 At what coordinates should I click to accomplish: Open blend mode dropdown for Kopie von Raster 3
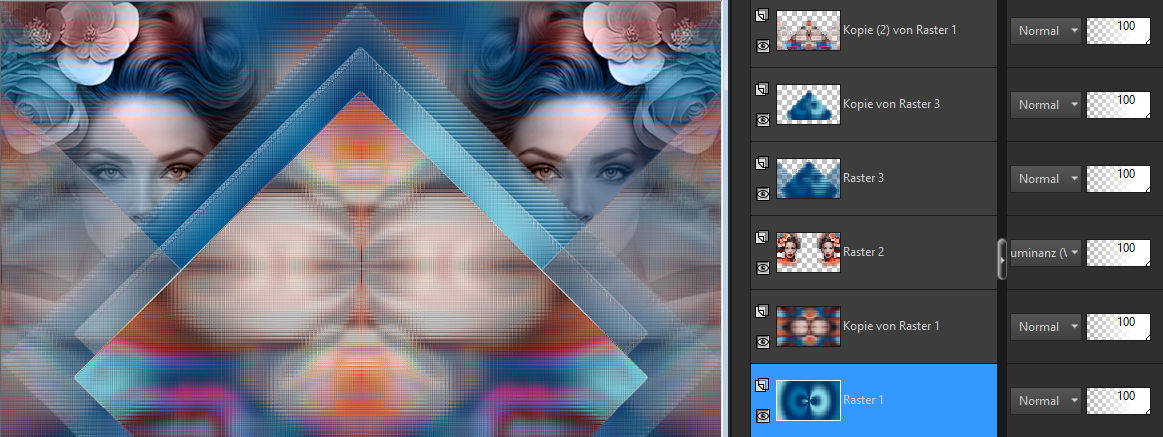pyautogui.click(x=1046, y=105)
